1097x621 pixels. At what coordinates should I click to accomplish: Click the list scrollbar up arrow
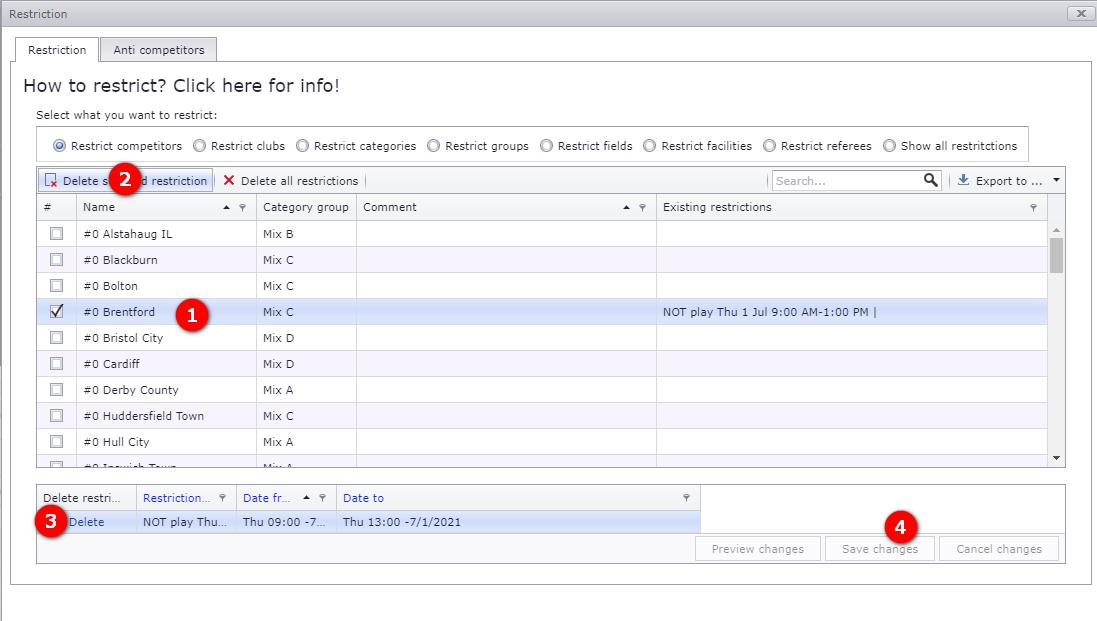click(1056, 229)
